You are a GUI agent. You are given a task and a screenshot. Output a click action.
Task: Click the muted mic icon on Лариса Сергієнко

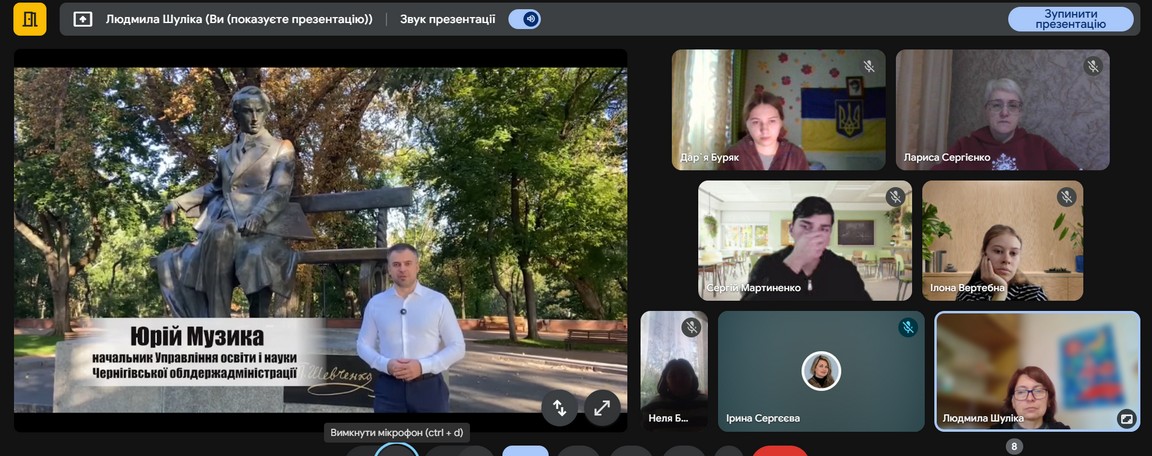coord(1093,66)
